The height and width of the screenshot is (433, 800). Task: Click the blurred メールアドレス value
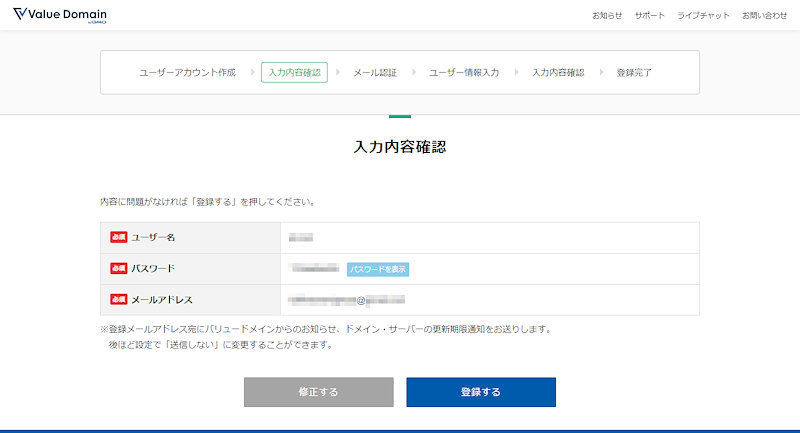tap(345, 300)
